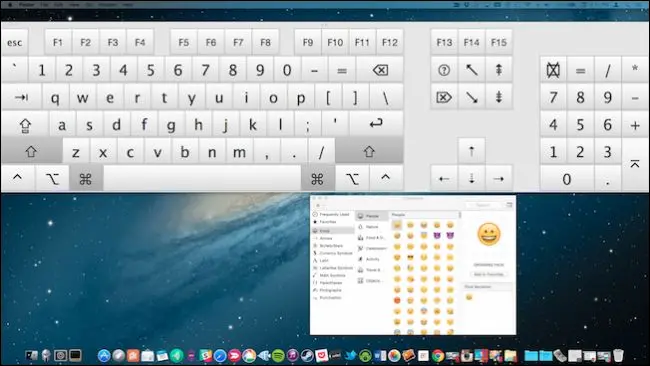Toggle the right control key
The width and height of the screenshot is (650, 366).
pos(386,179)
